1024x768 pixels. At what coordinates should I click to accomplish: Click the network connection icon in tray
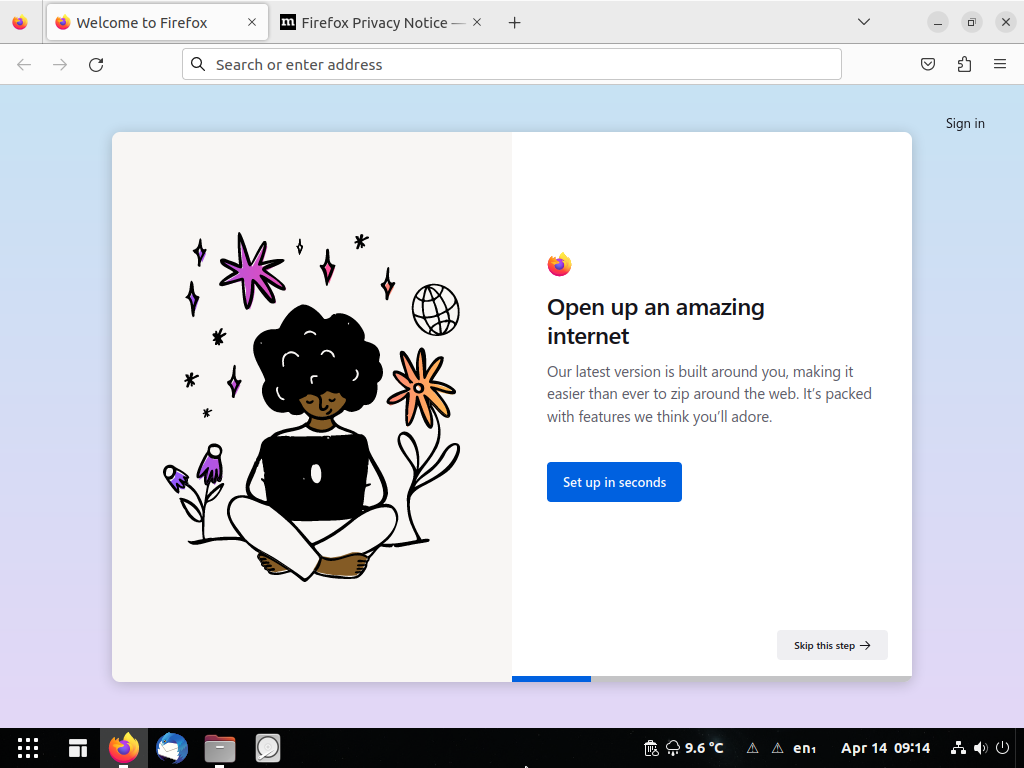pos(958,748)
